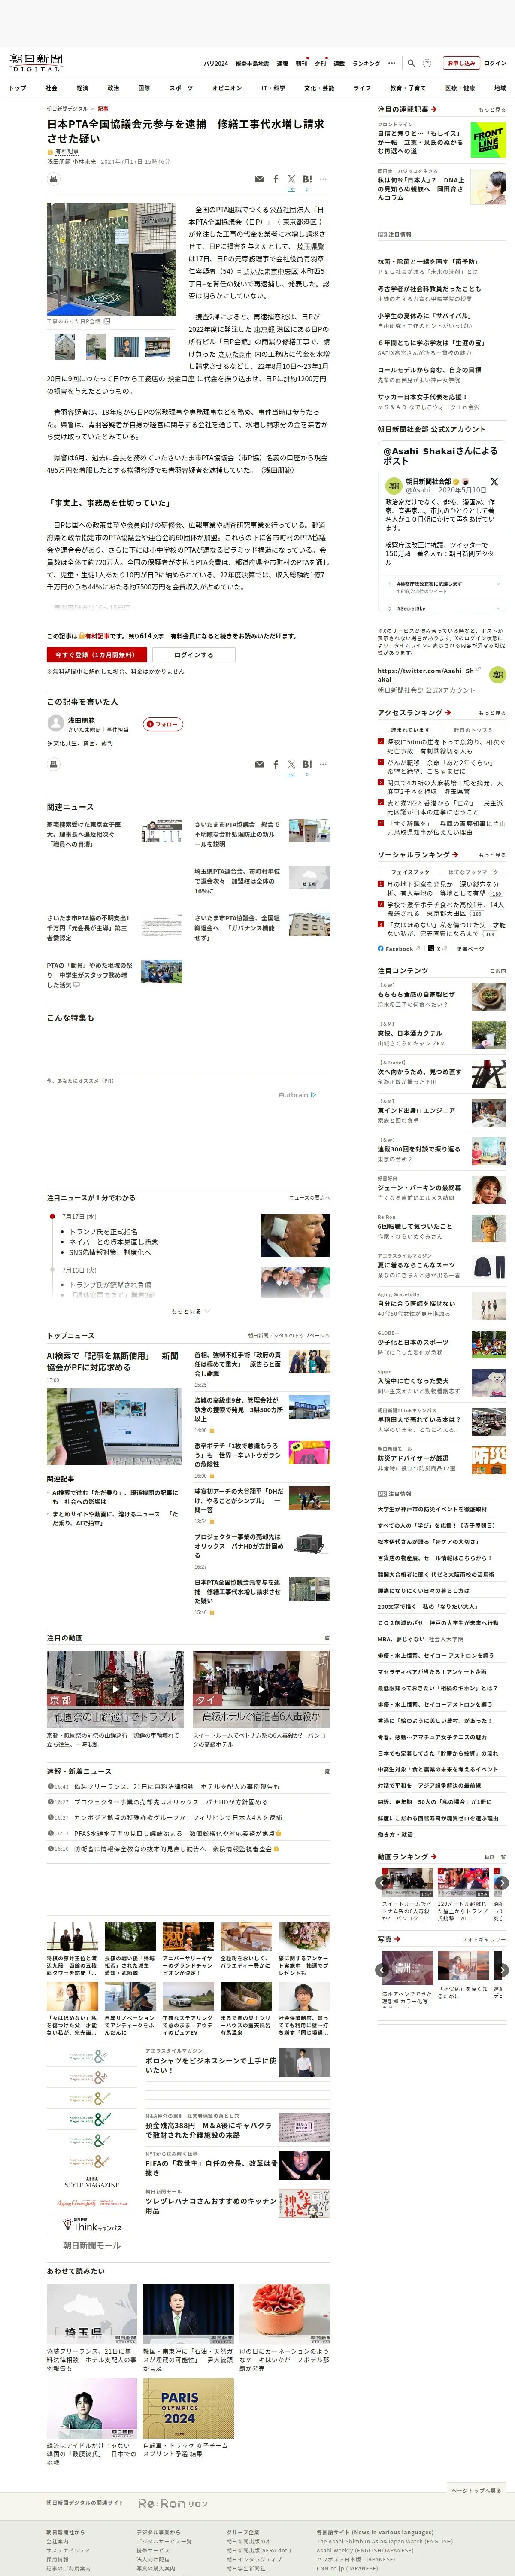515x2576 pixels.
Task: Open Trump photo in news summary
Action: (x=295, y=1235)
